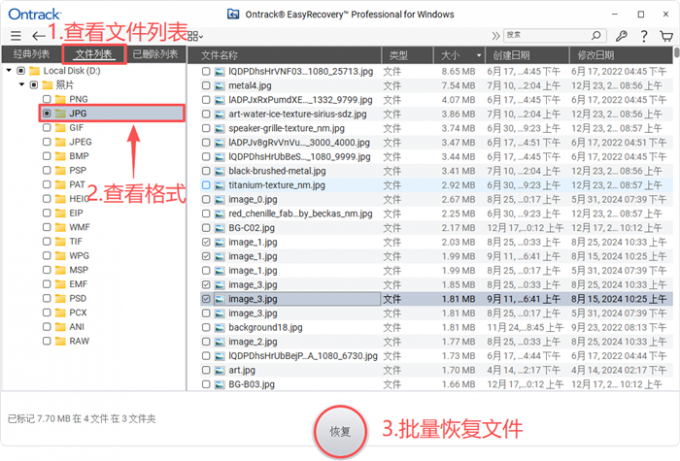Click image icon of background18.jpg
Screen dimensions: 680x461
[220, 327]
